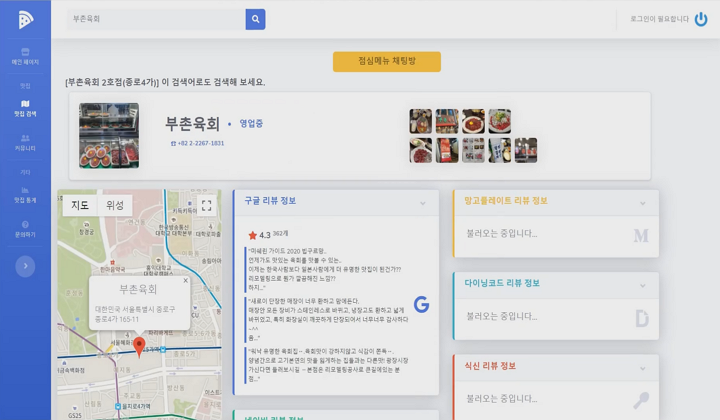Open the 커뮤니티 sidebar item
This screenshot has width=720, height=420.
point(25,143)
